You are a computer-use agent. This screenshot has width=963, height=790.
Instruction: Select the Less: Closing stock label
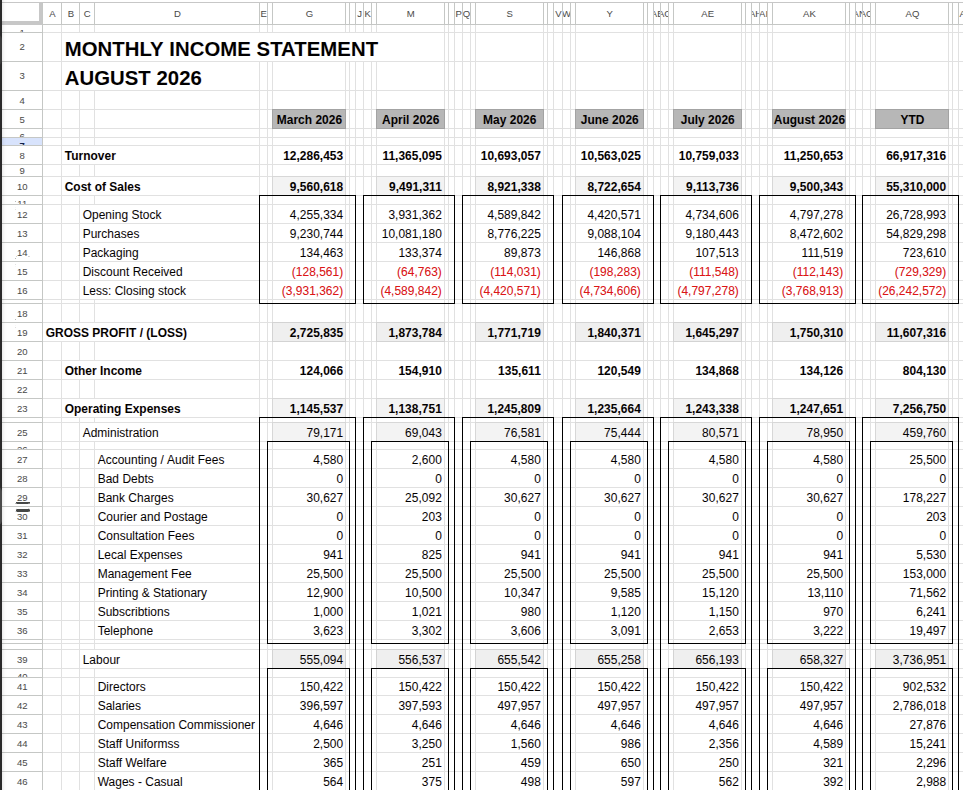(x=134, y=291)
